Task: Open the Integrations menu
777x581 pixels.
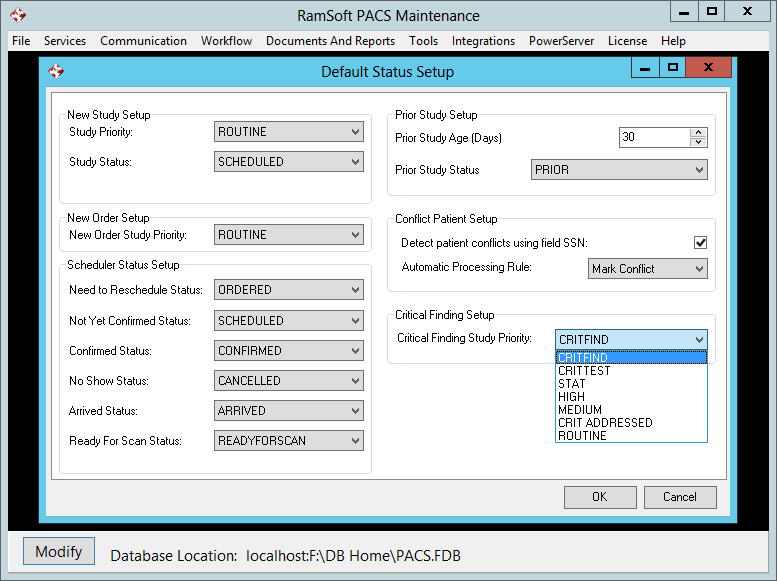Action: tap(483, 41)
